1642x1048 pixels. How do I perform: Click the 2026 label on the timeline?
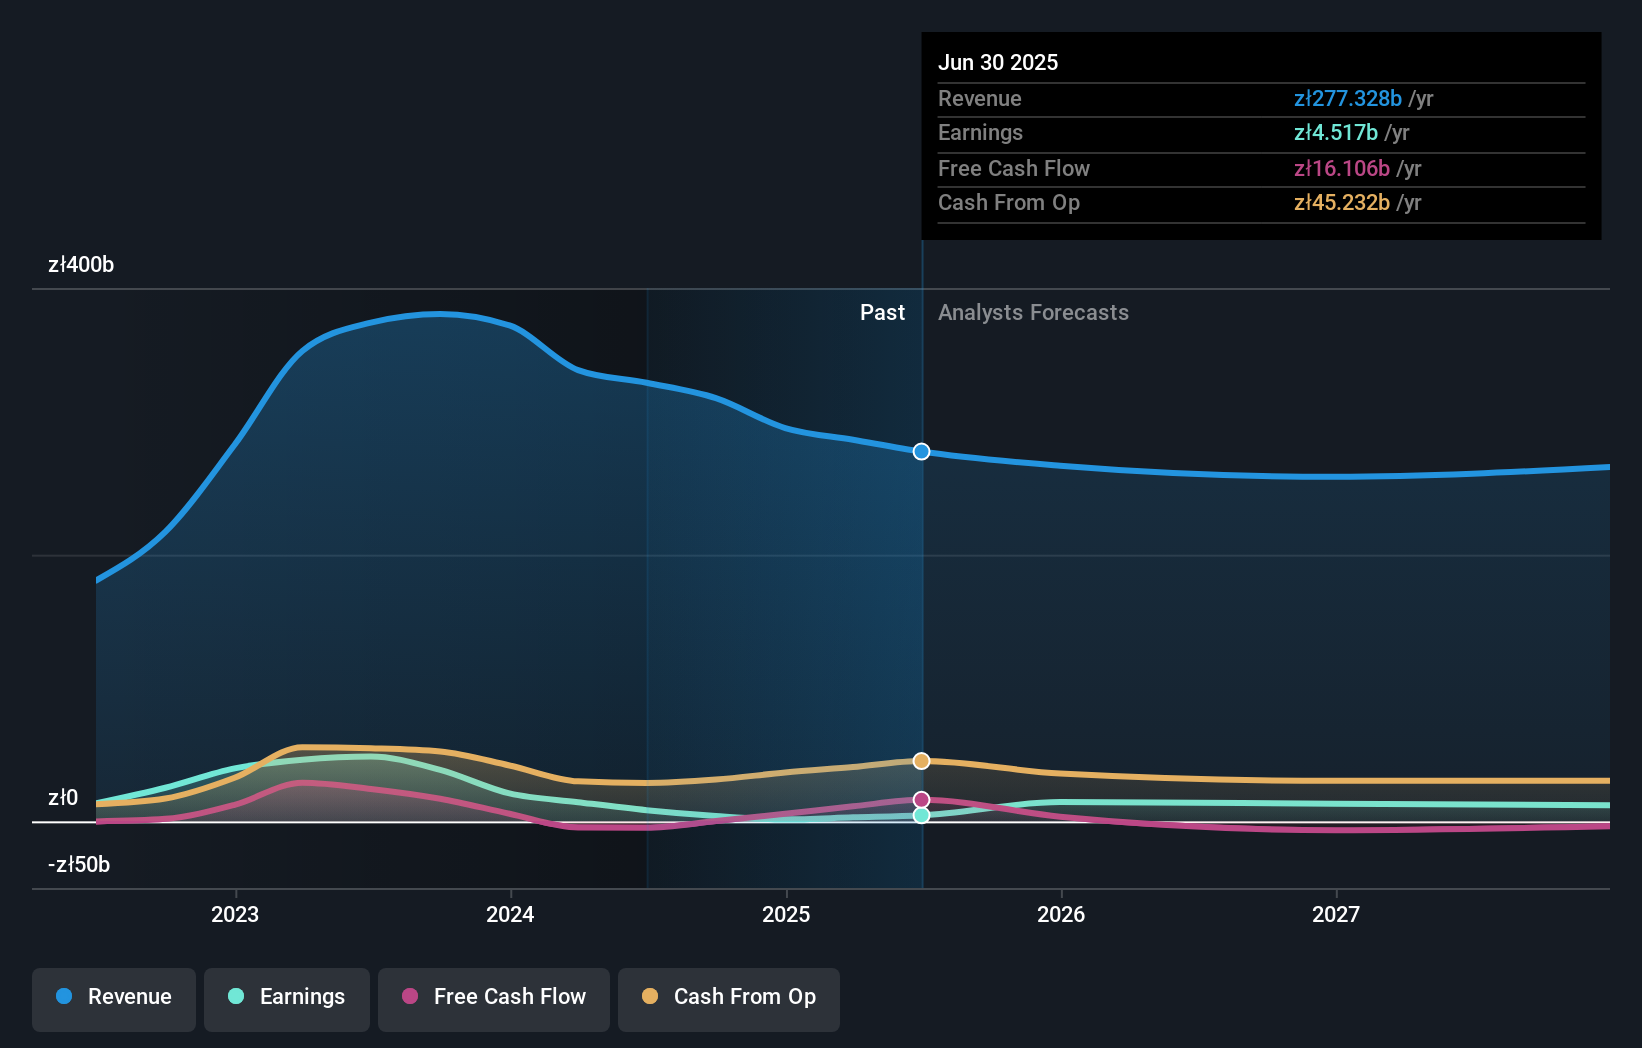(x=1062, y=913)
